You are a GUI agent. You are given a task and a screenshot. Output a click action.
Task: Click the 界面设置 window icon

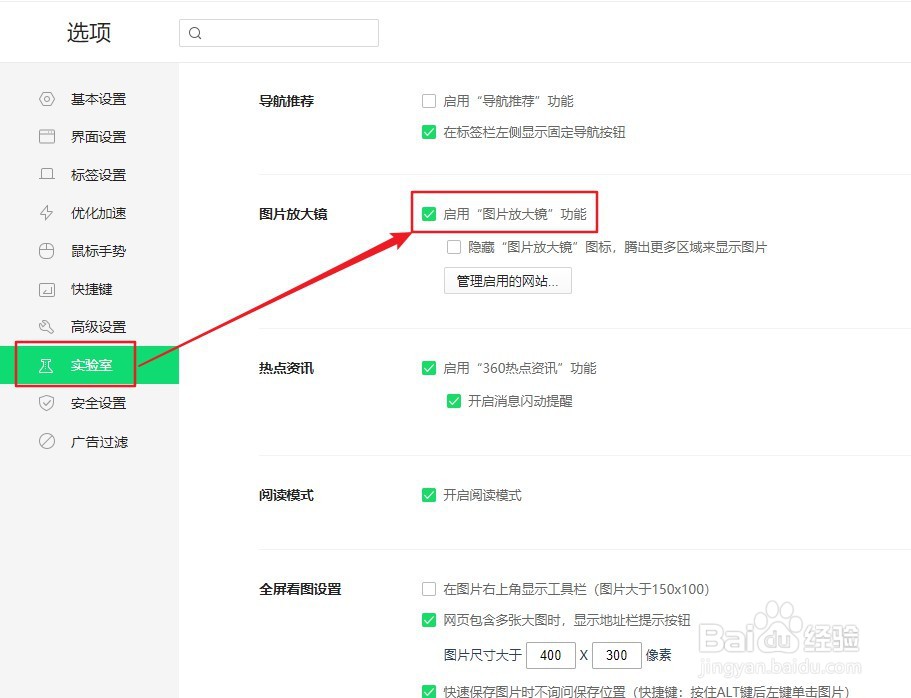coord(47,137)
